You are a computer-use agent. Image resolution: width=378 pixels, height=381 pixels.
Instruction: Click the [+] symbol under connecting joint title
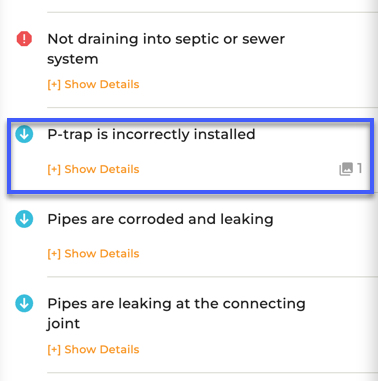pyautogui.click(x=54, y=350)
